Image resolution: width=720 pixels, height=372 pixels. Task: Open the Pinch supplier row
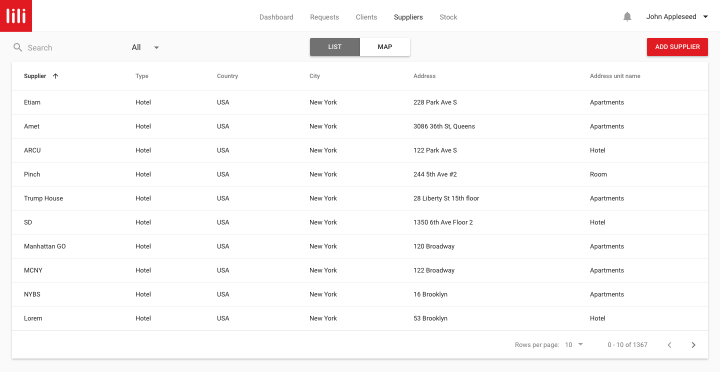(360, 175)
